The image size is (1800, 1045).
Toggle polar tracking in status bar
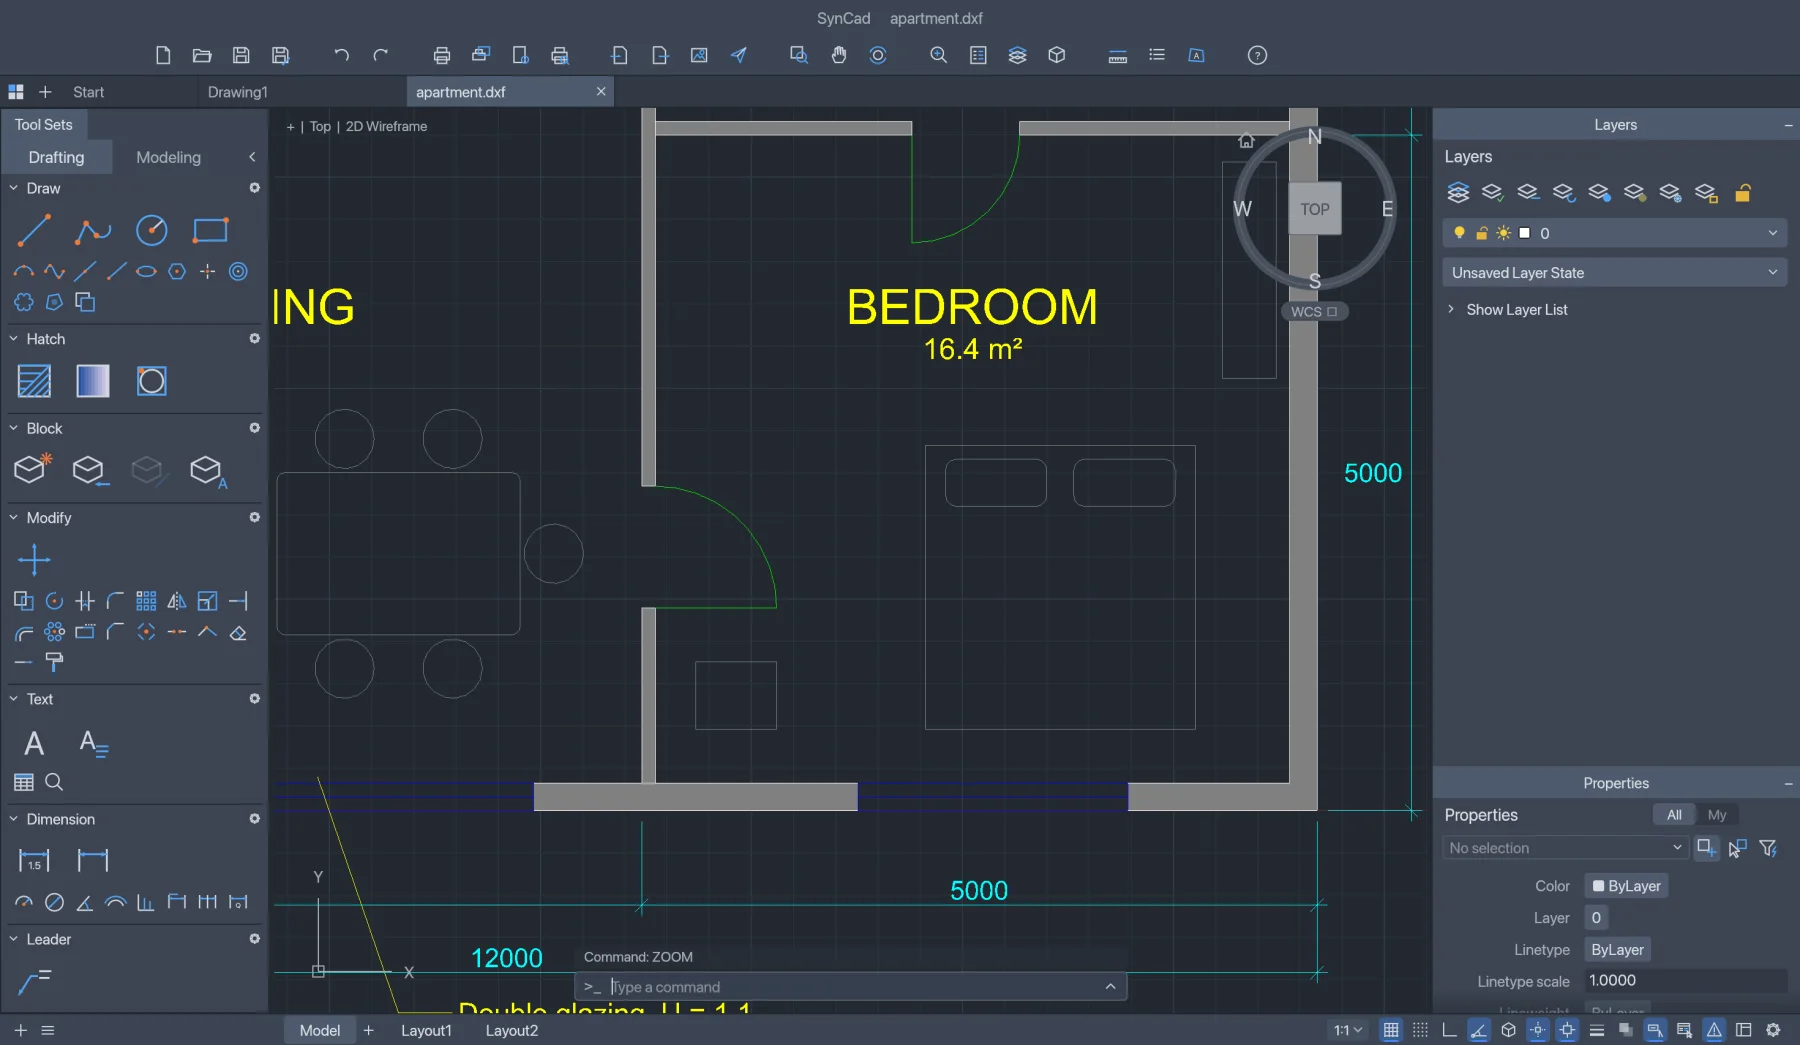1479,1030
